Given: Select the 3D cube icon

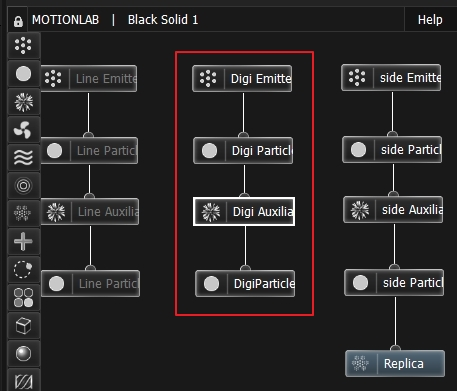Looking at the screenshot, I should click(23, 325).
